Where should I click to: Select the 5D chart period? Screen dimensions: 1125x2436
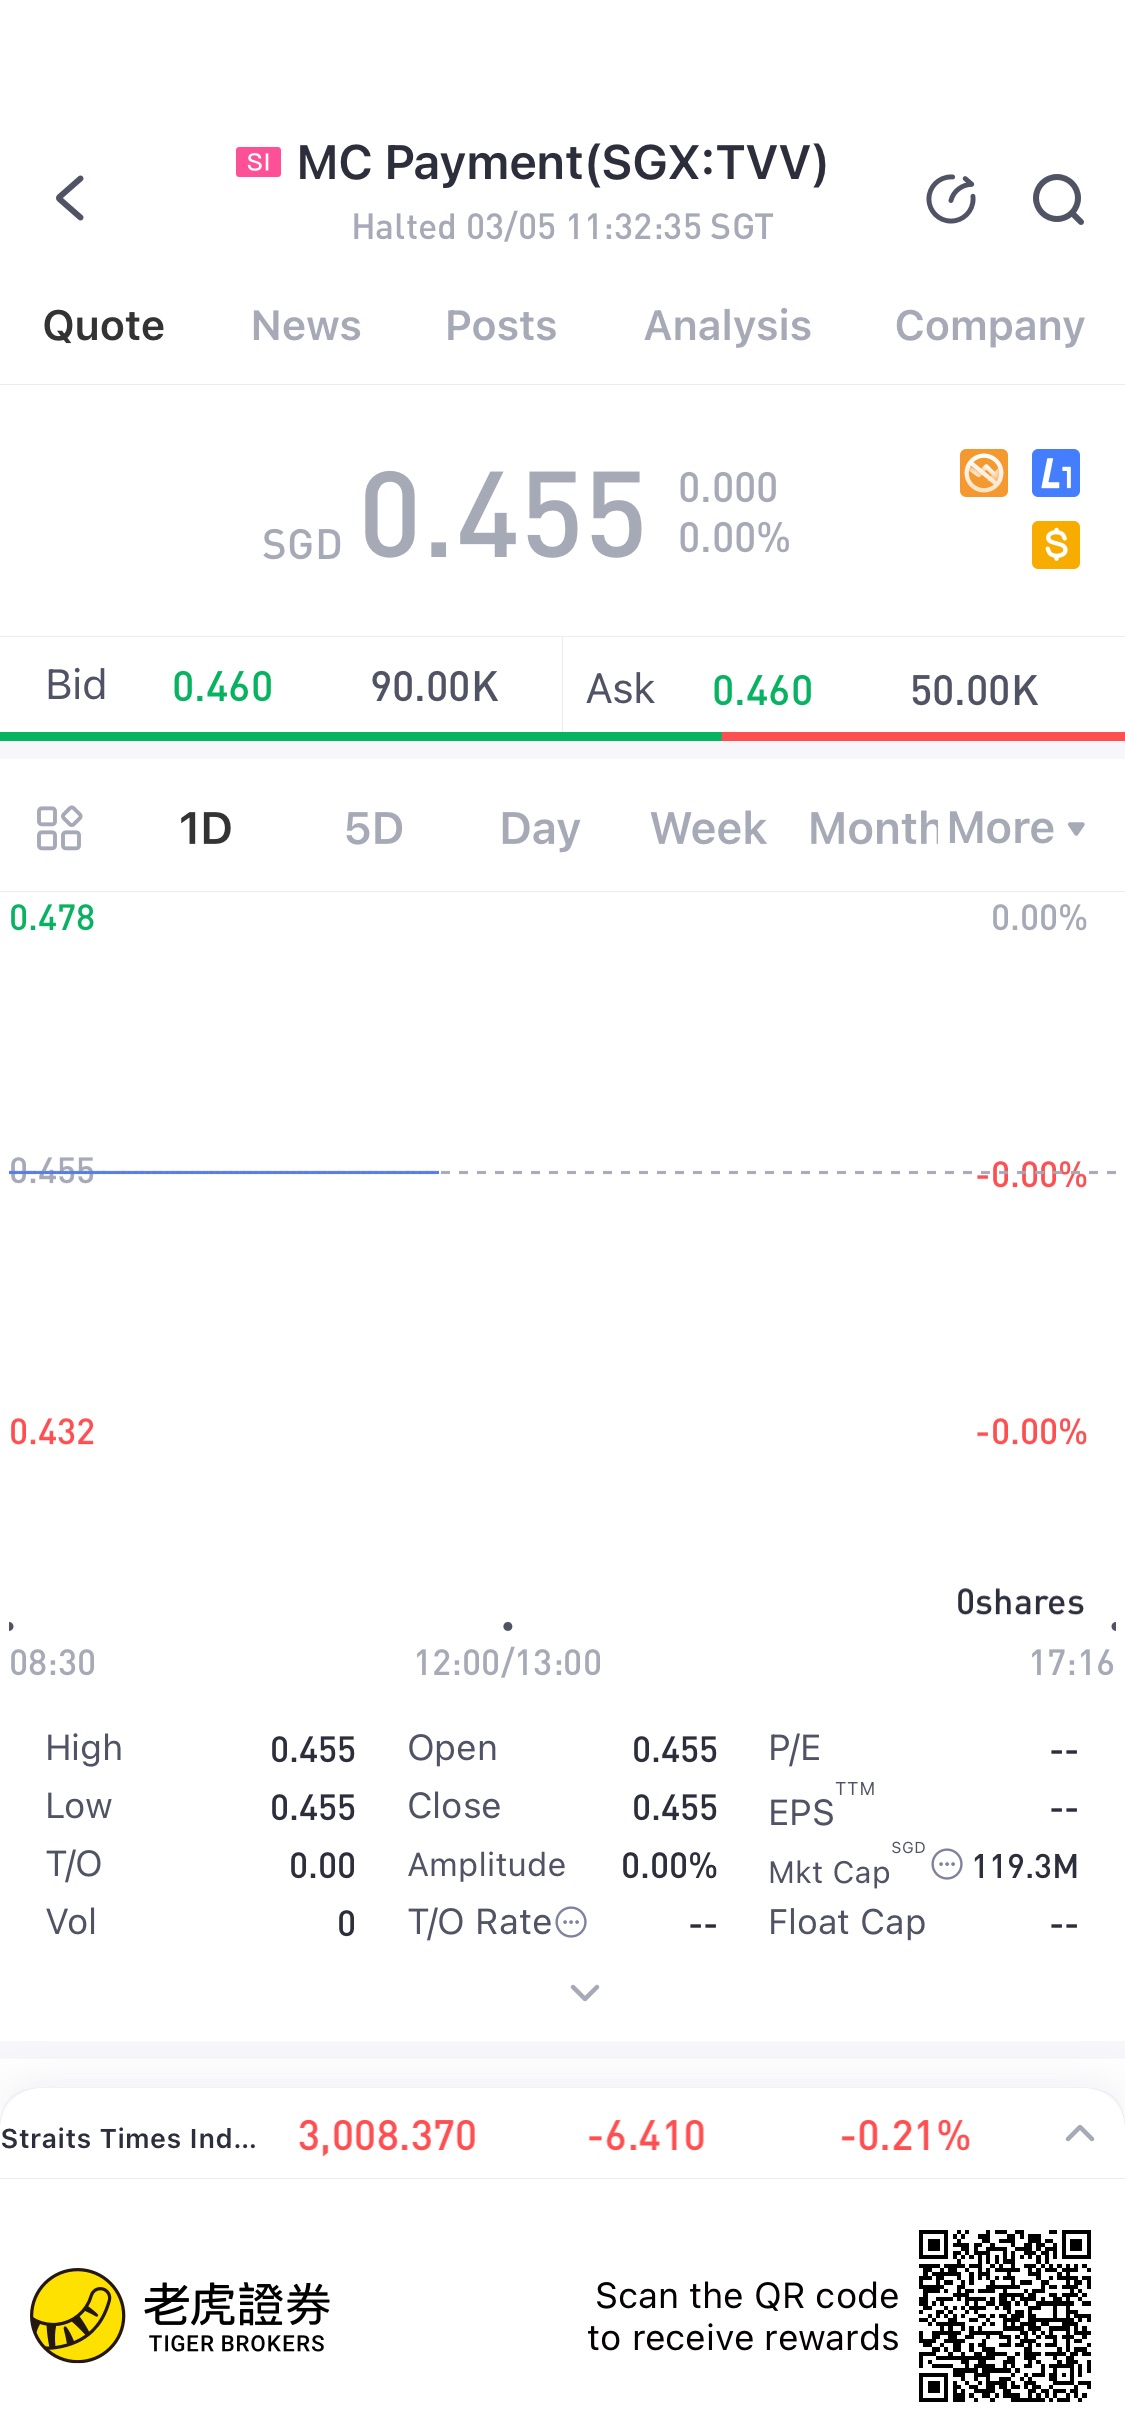[374, 828]
